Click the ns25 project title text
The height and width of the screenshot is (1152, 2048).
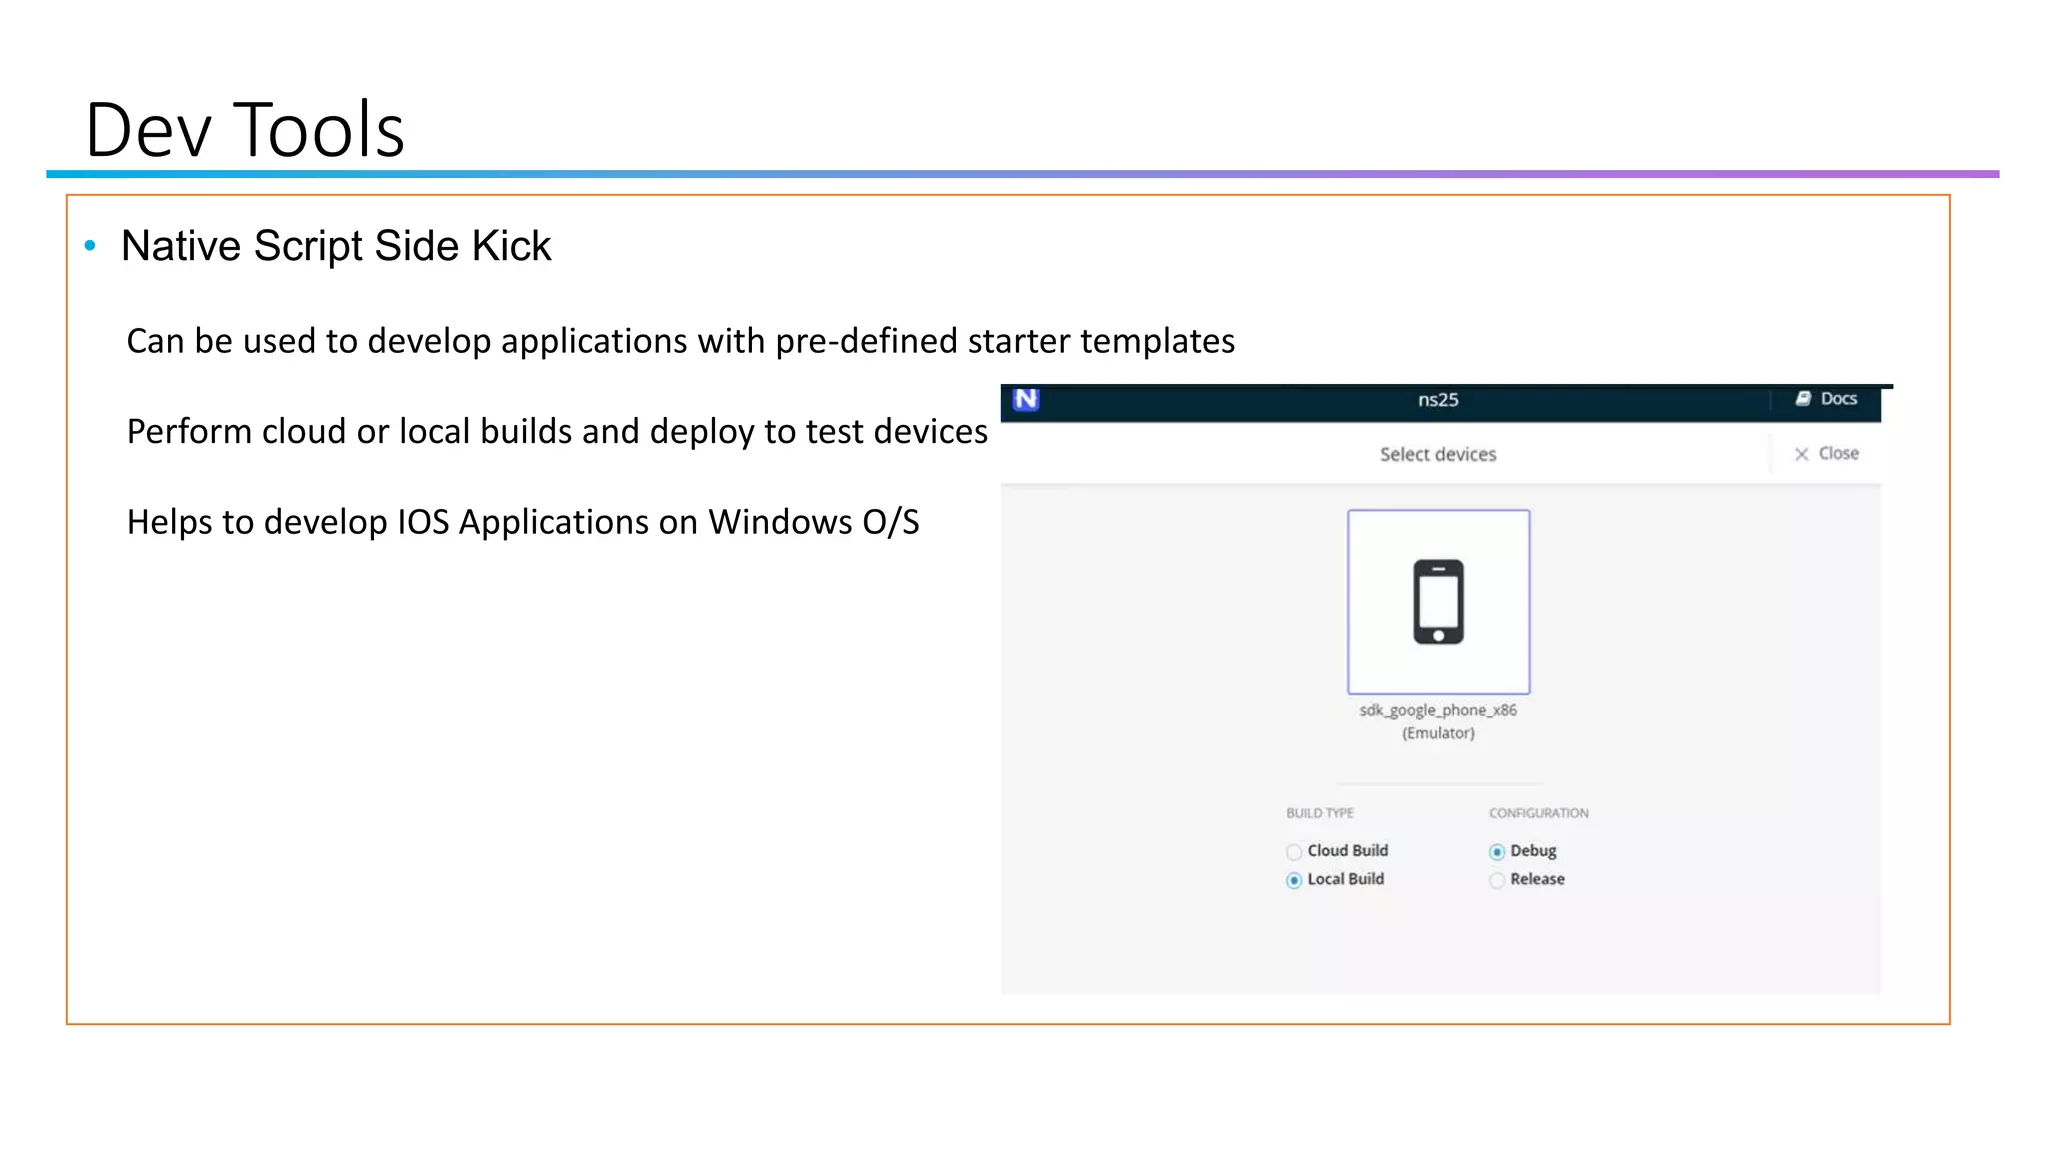coord(1438,400)
